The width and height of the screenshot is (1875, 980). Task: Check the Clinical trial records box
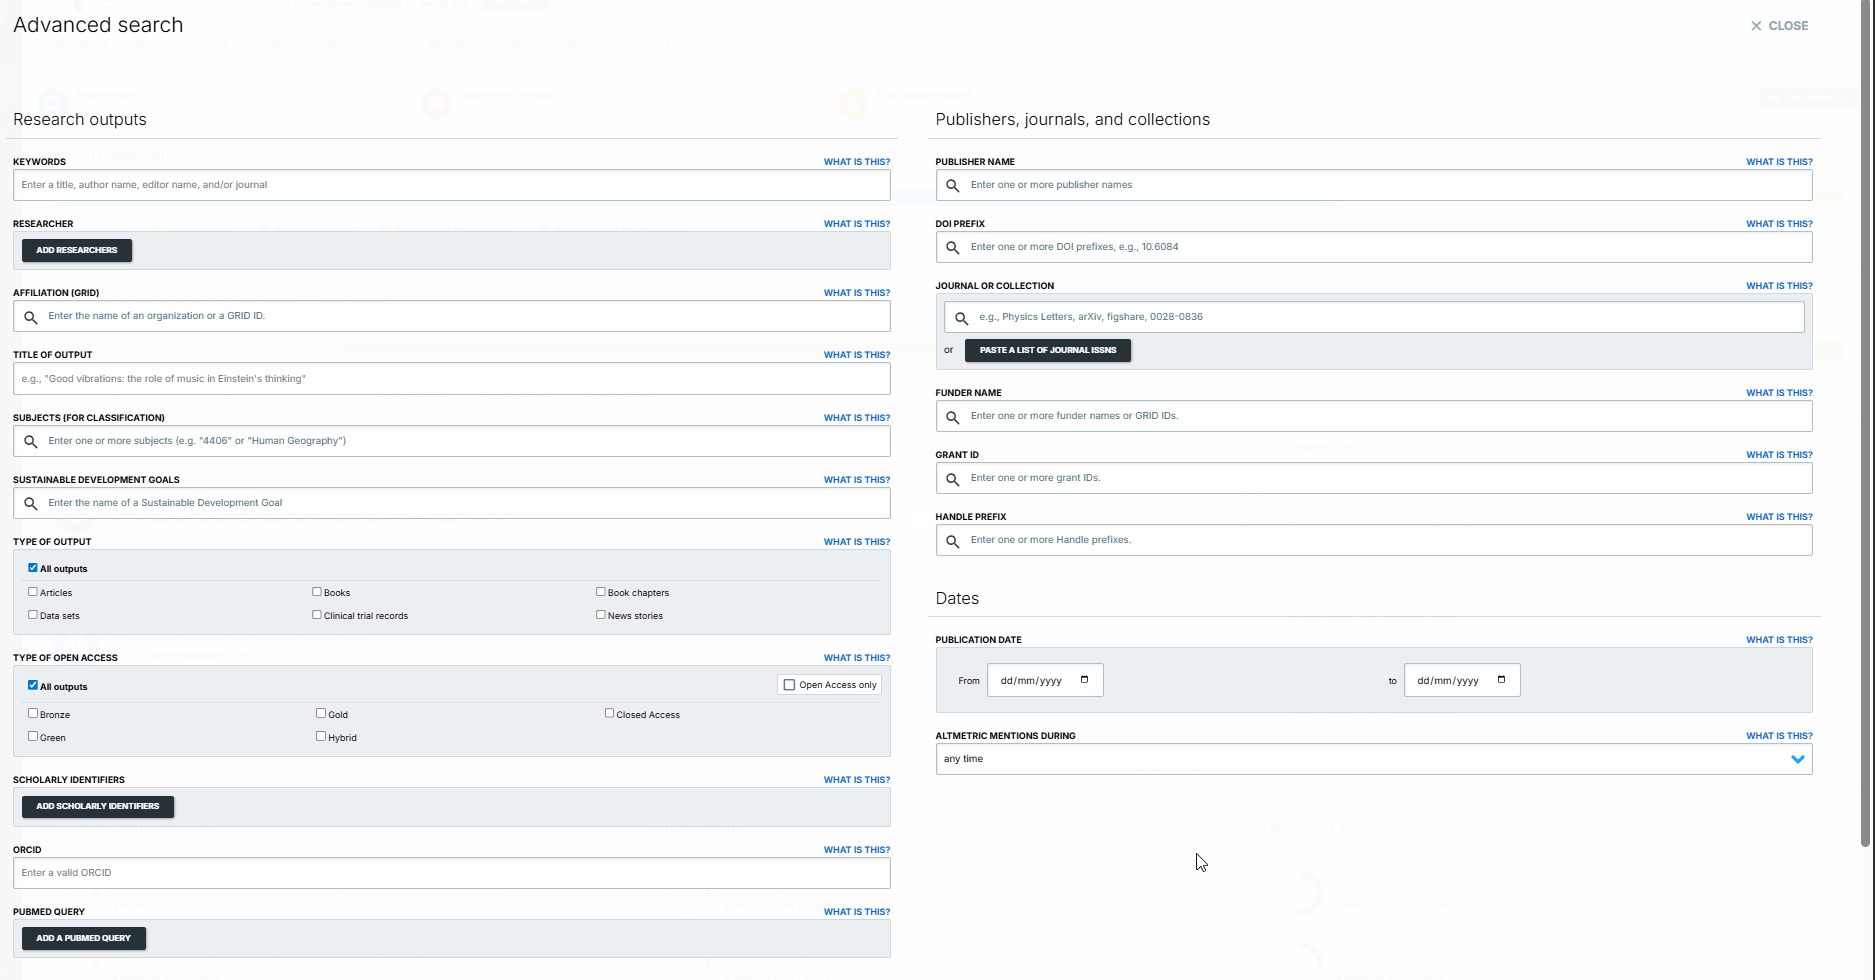tap(317, 614)
